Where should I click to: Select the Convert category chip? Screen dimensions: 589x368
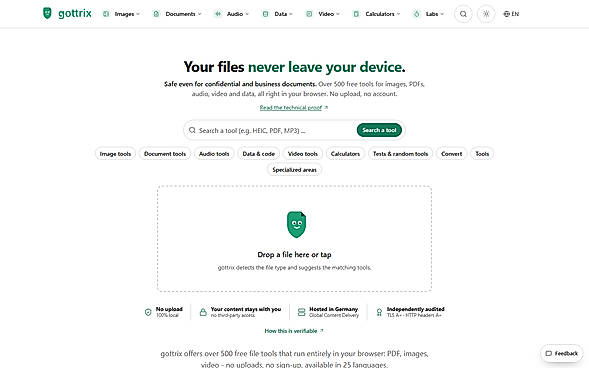click(x=452, y=154)
